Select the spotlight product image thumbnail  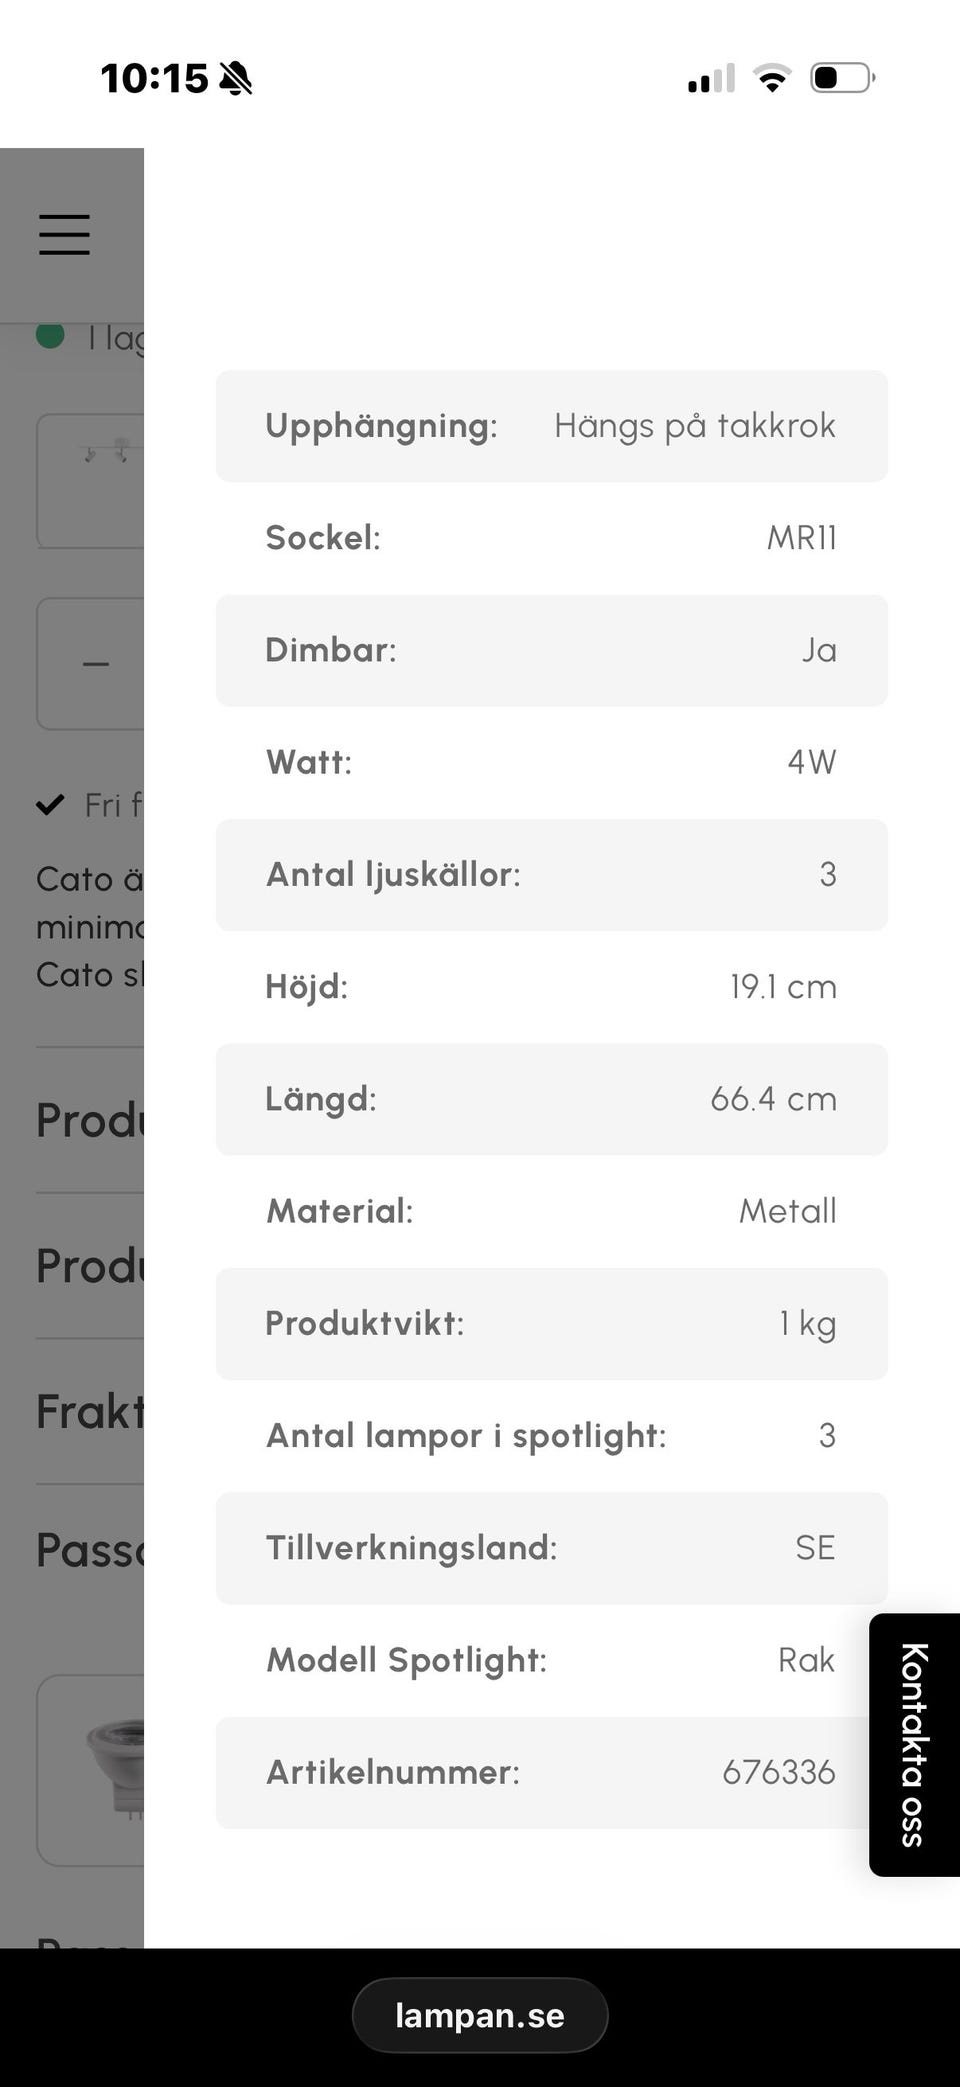(x=92, y=481)
